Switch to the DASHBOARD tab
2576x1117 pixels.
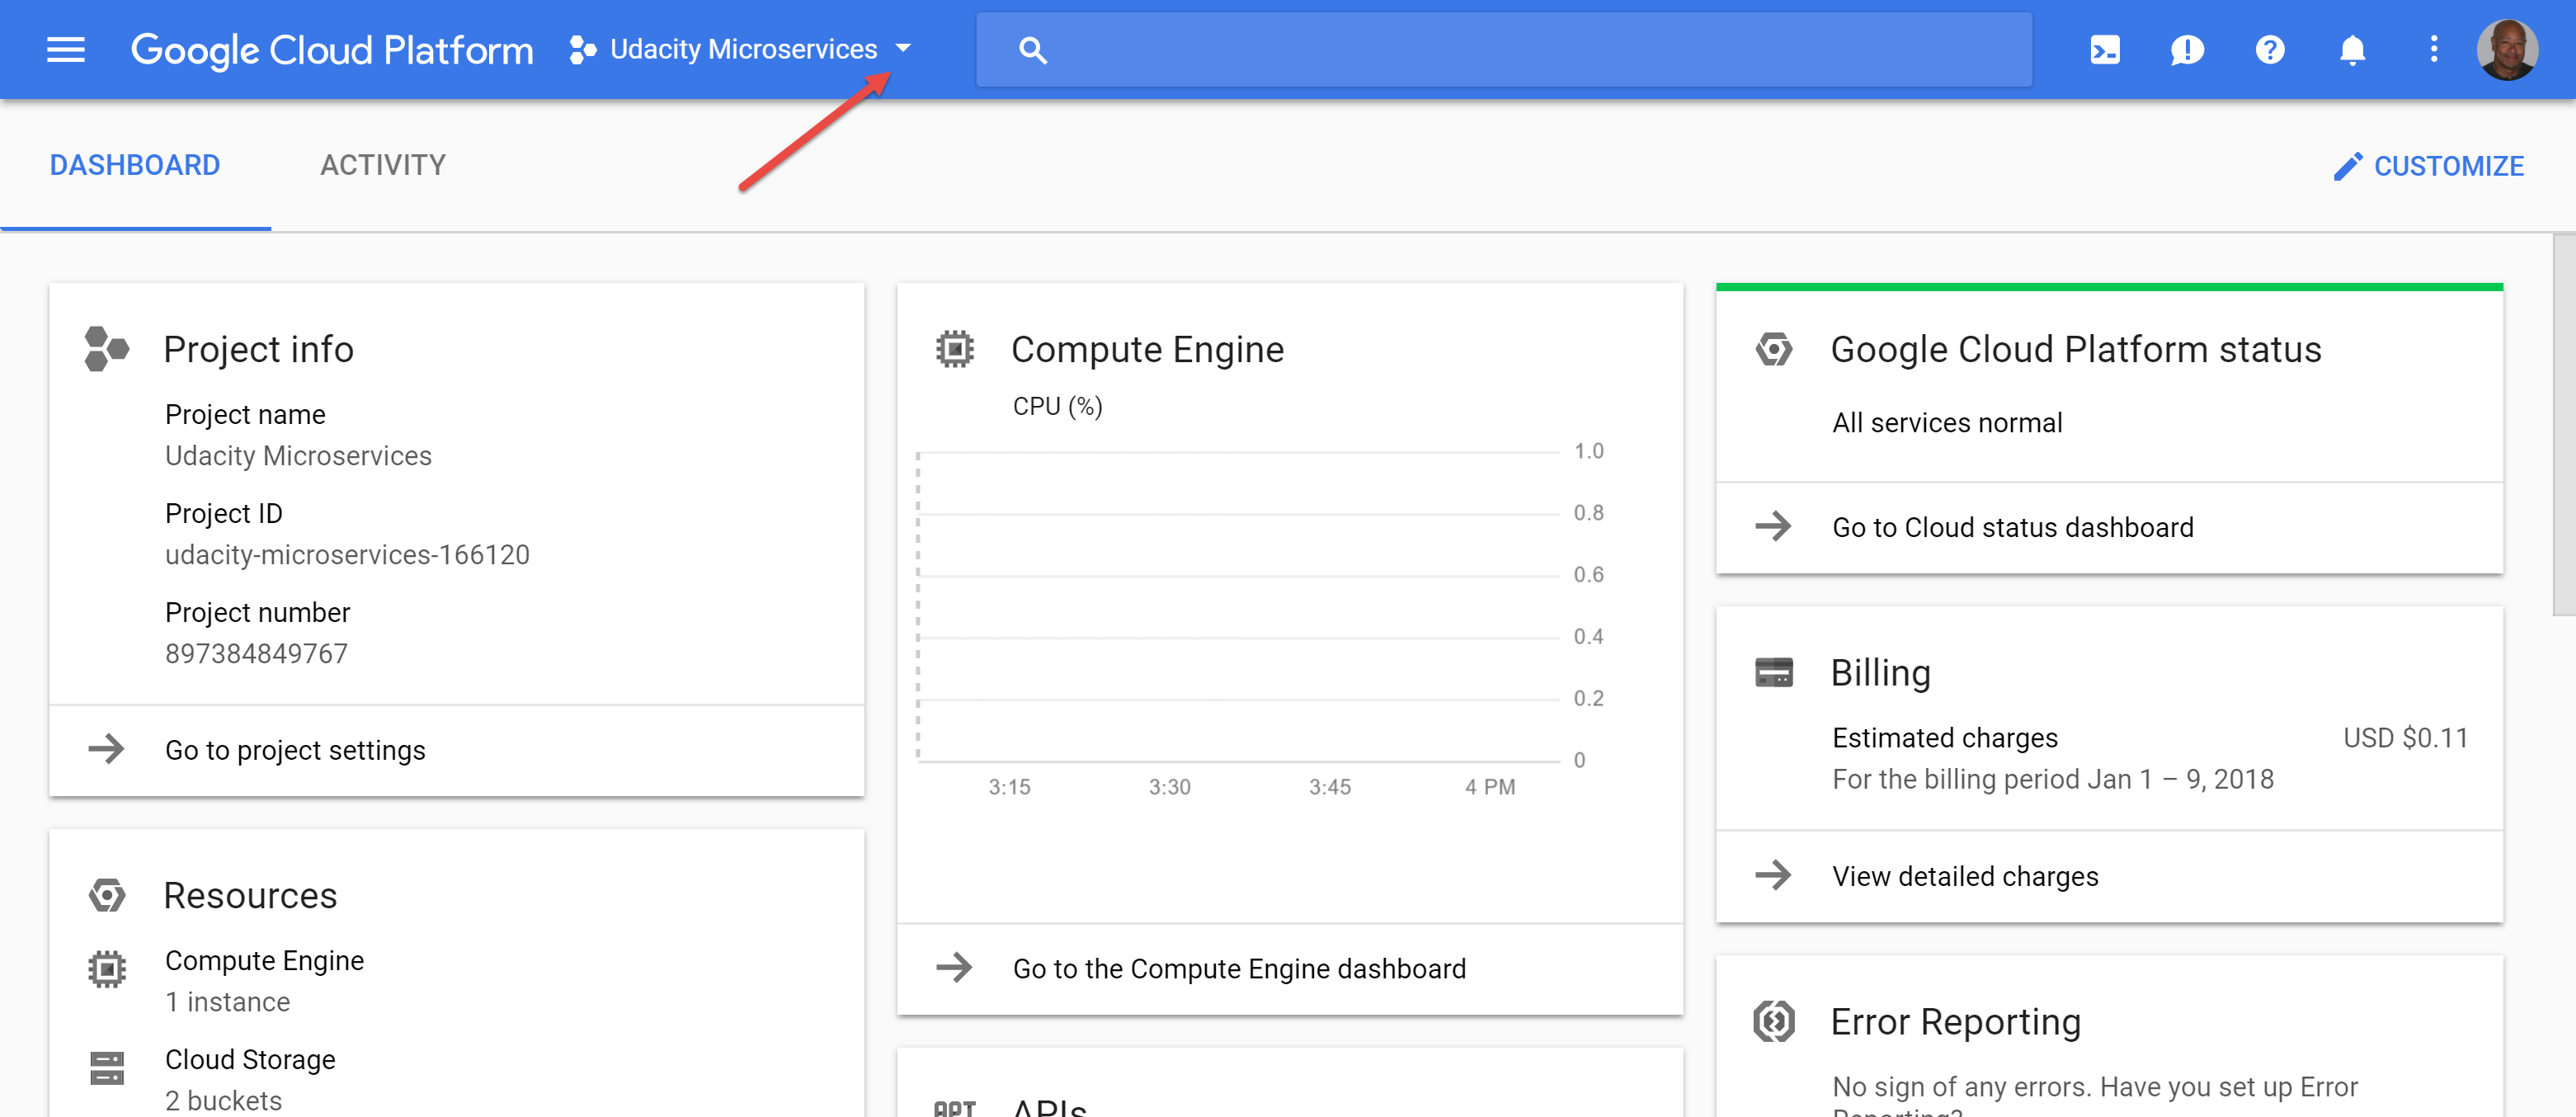click(135, 166)
